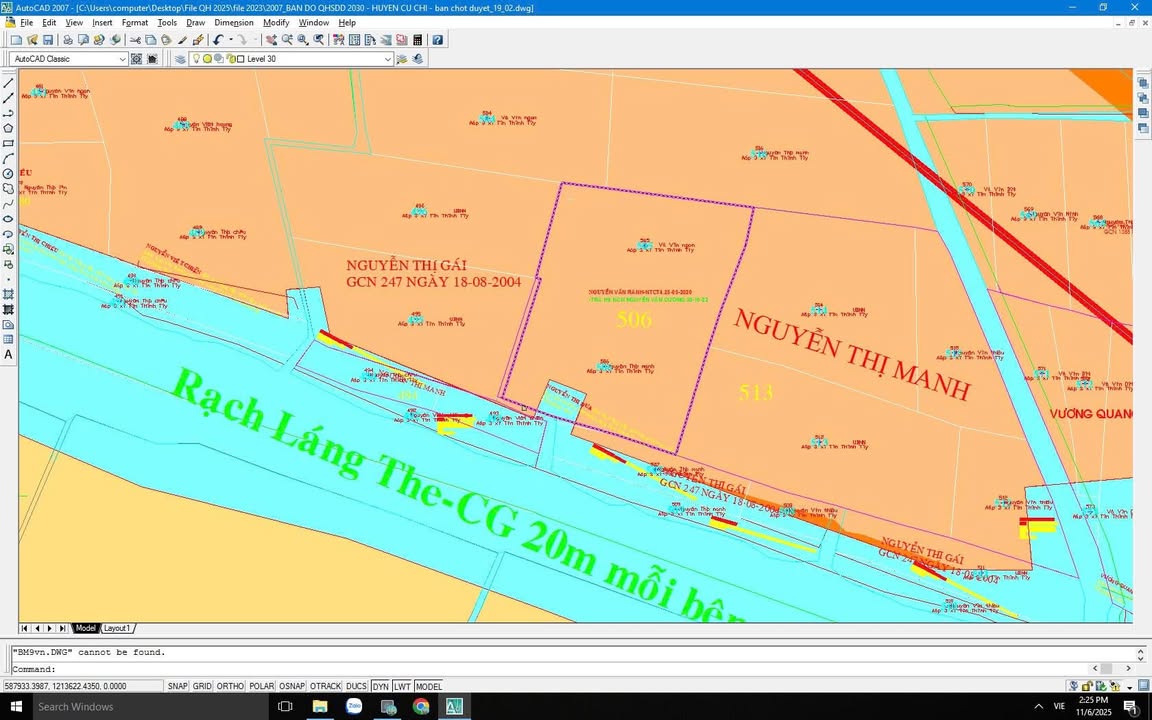Expand the layer control list arrow
The width and height of the screenshot is (1152, 720).
click(x=388, y=59)
